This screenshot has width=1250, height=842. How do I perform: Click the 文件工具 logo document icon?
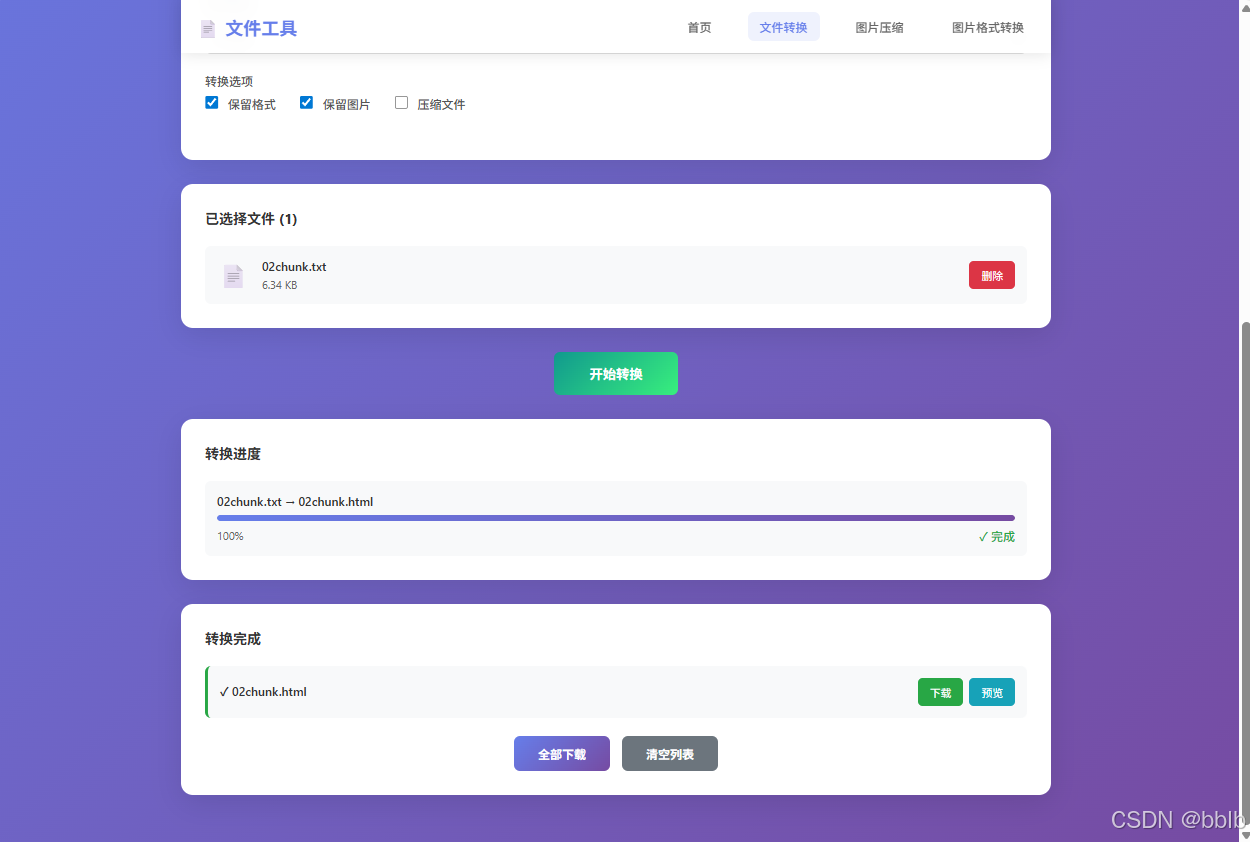(207, 28)
